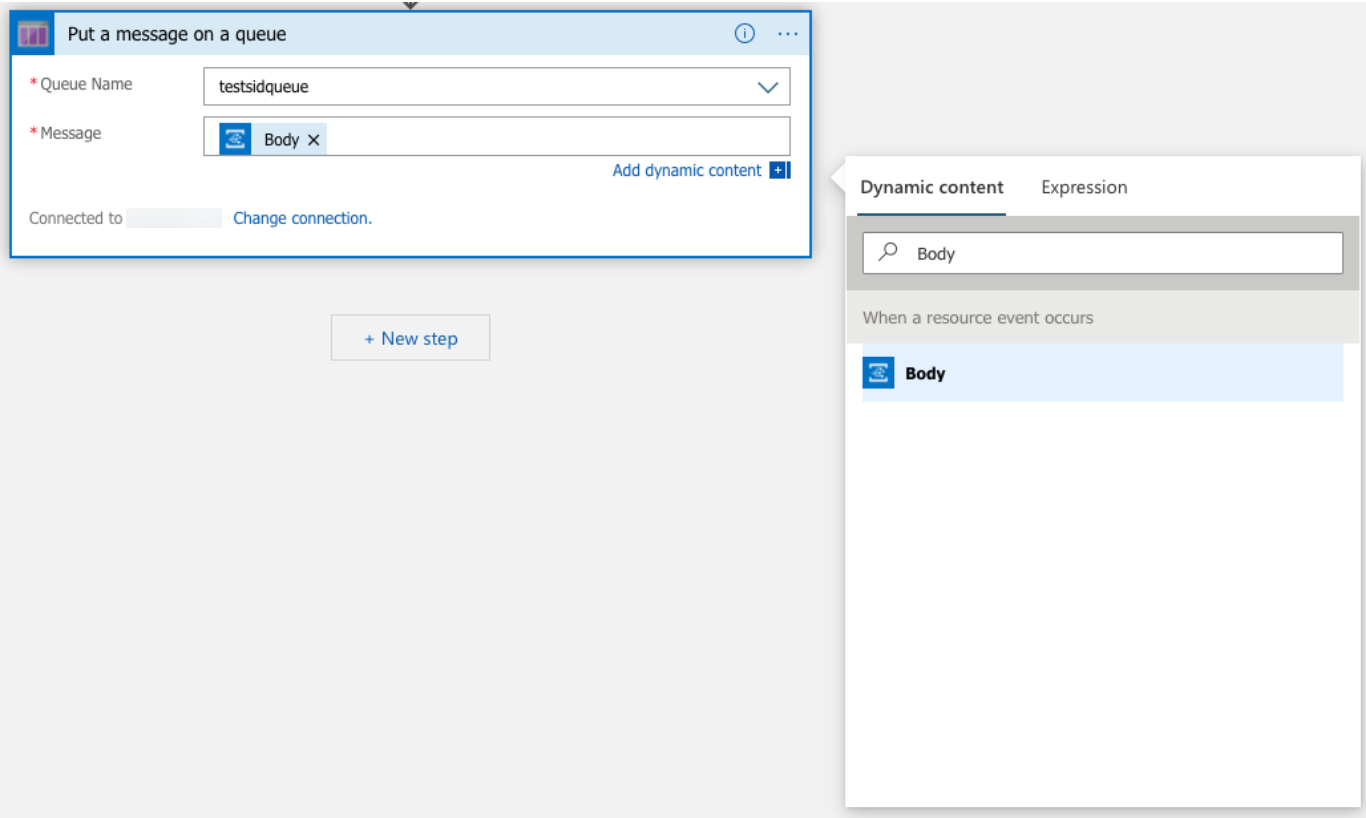Expand the Queue Name dropdown chevron
This screenshot has height=818, width=1366.
click(x=767, y=87)
